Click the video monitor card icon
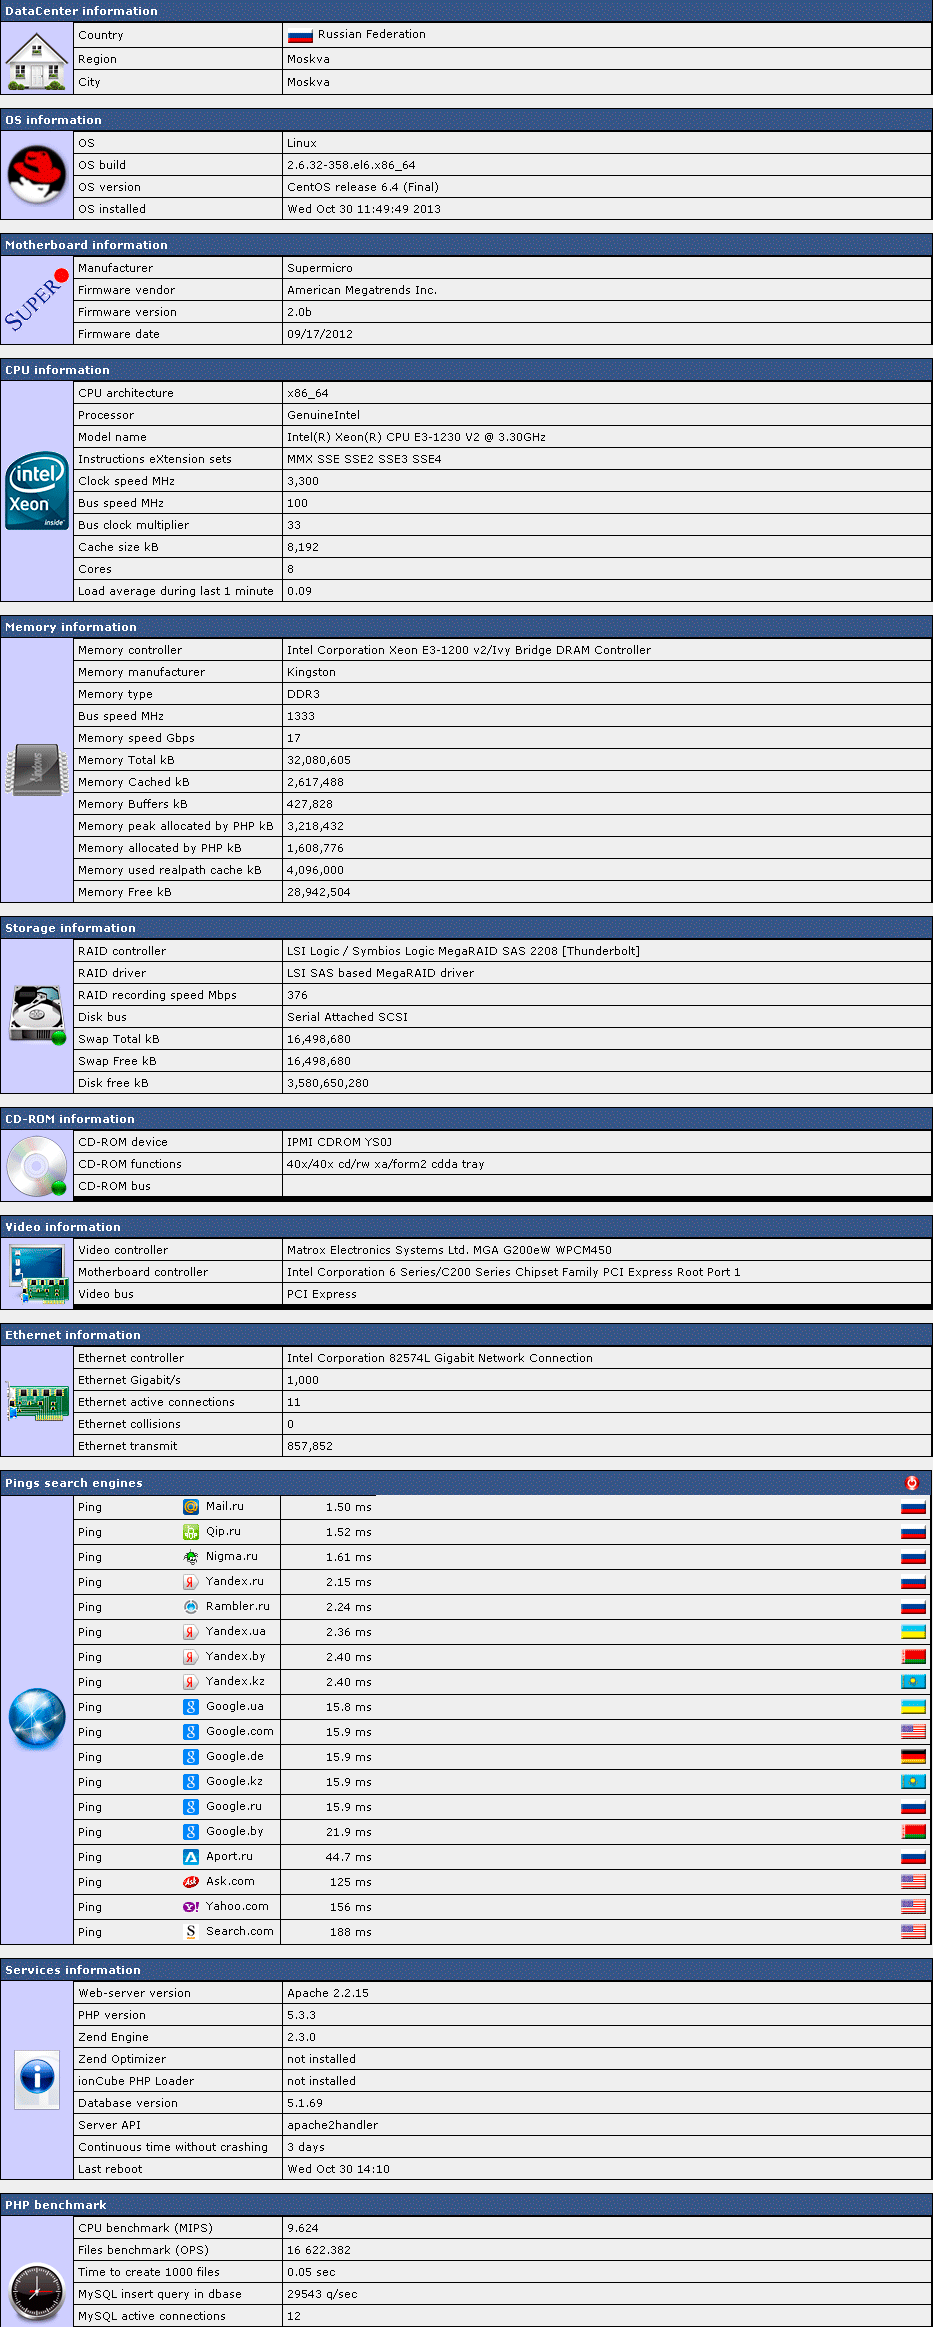This screenshot has width=933, height=2327. tap(37, 1272)
